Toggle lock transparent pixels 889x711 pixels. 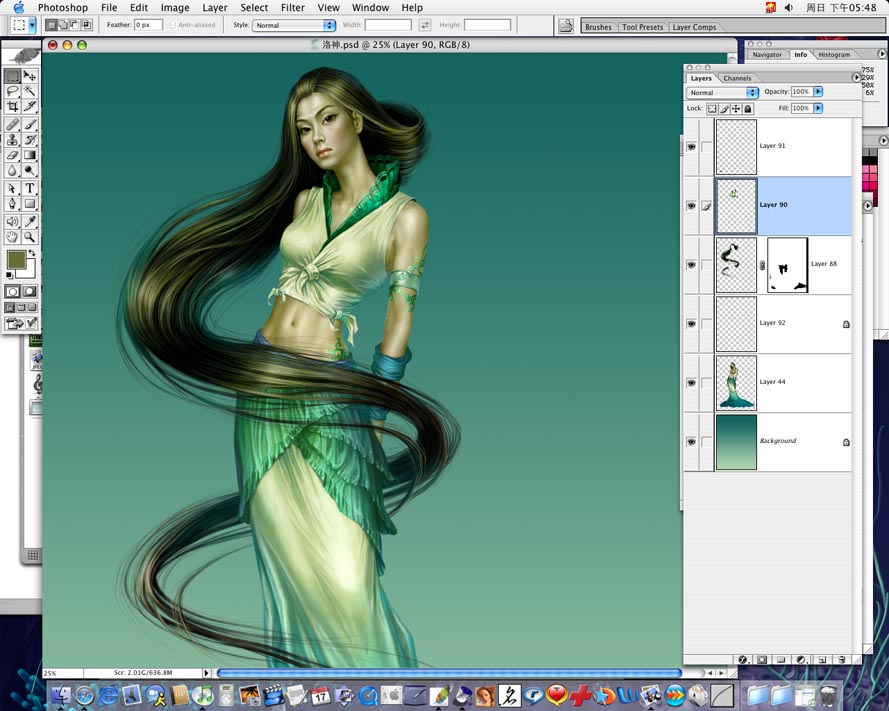[x=712, y=108]
